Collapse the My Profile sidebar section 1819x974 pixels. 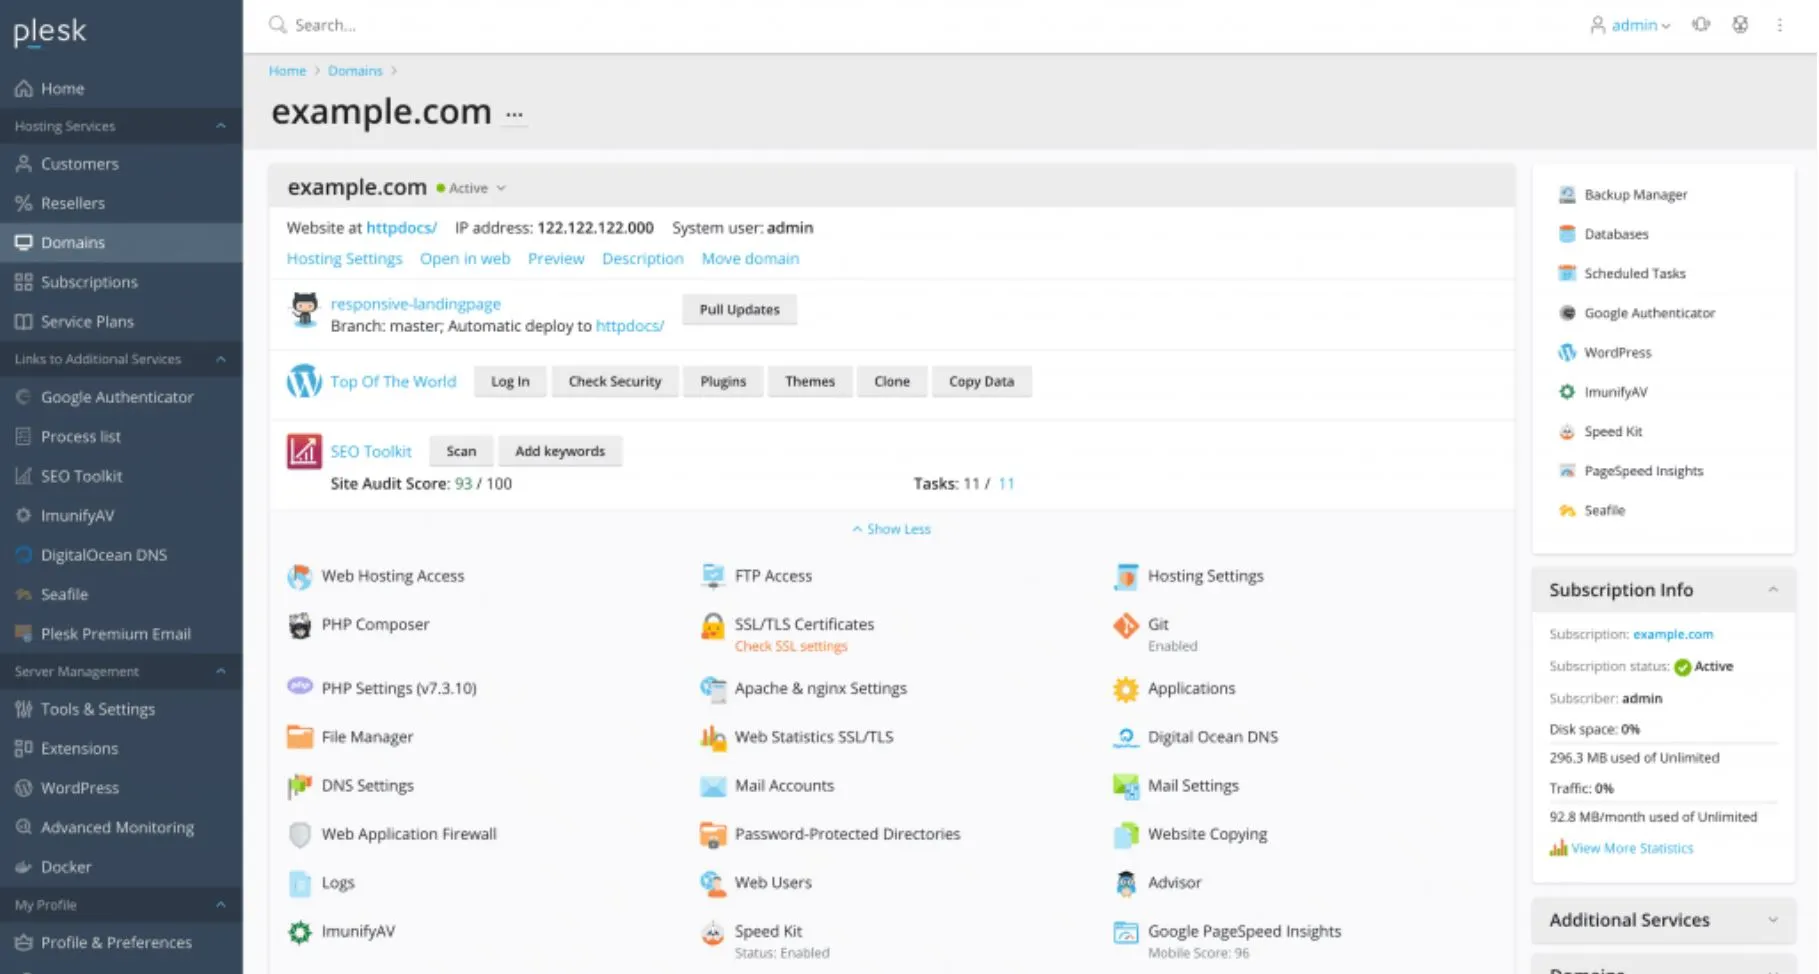coord(221,905)
